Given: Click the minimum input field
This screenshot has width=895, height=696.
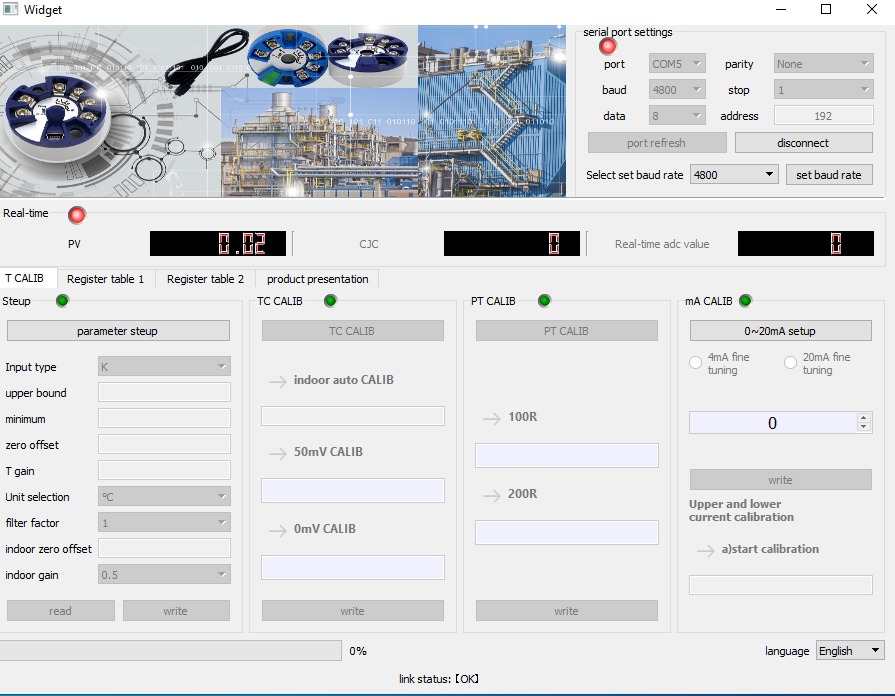Looking at the screenshot, I should click(x=164, y=418).
